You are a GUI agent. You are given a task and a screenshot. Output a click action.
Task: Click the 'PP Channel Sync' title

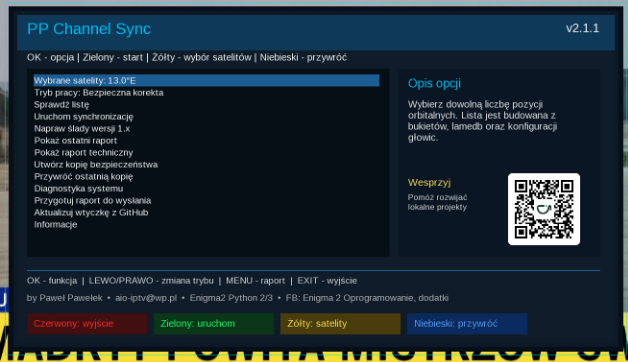(89, 29)
